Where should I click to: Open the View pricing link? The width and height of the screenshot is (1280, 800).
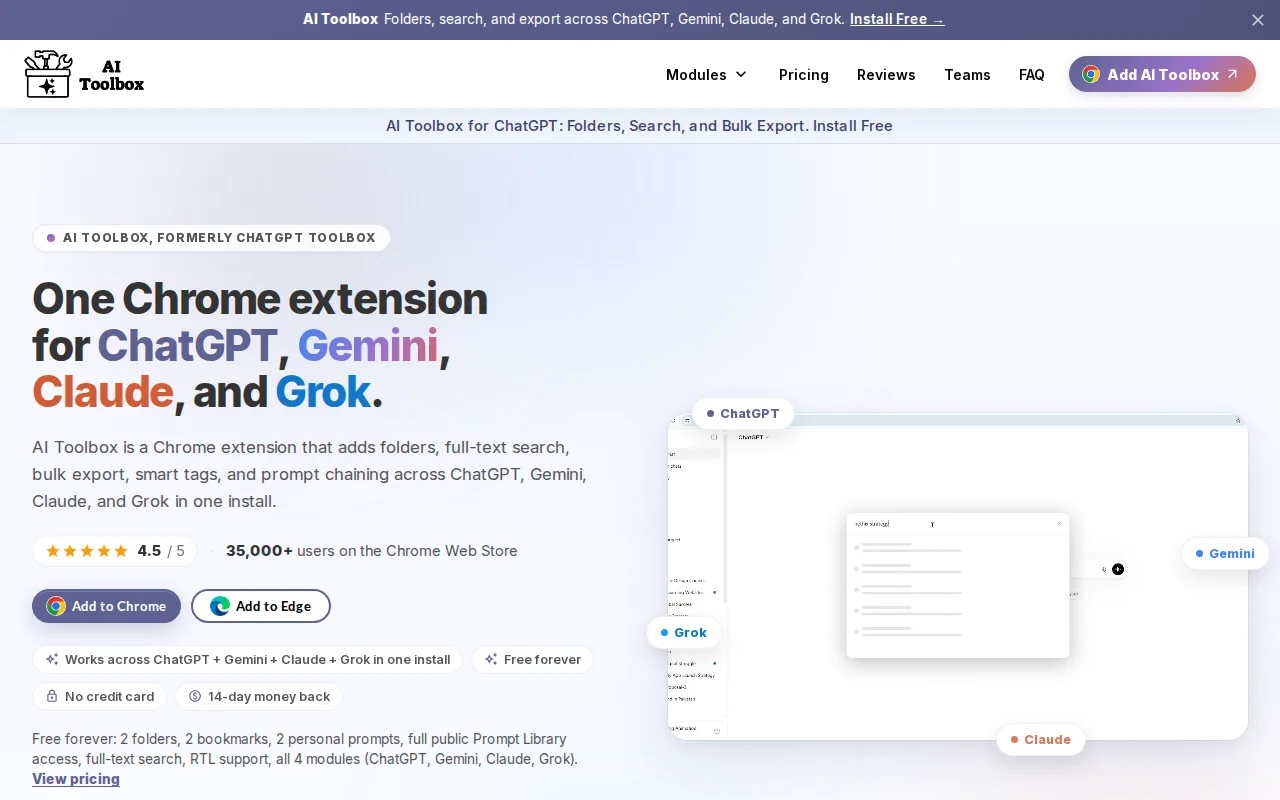coord(76,779)
